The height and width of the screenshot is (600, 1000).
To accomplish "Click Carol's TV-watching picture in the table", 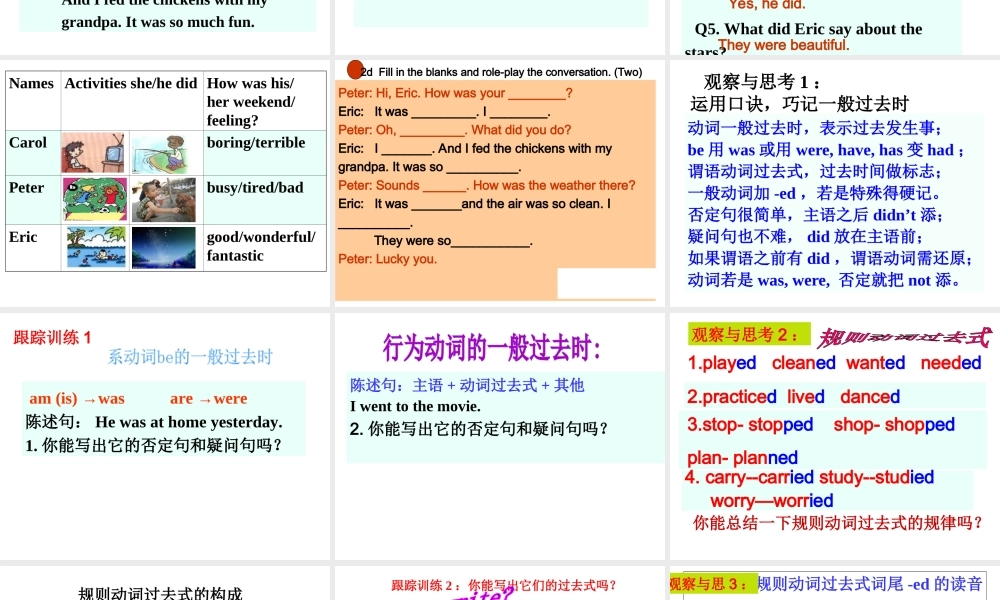I will coord(93,152).
